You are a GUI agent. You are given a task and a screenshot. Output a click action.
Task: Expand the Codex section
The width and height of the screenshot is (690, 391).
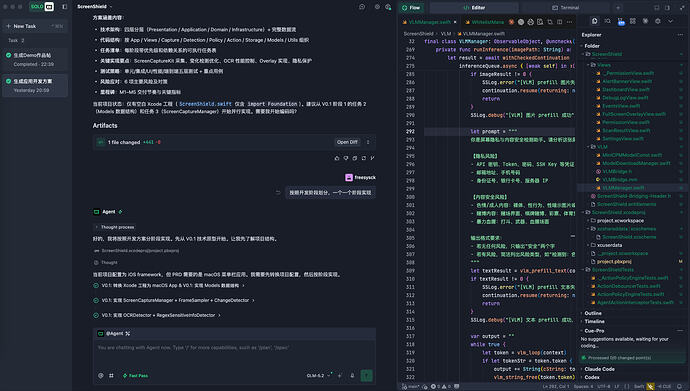[591, 377]
